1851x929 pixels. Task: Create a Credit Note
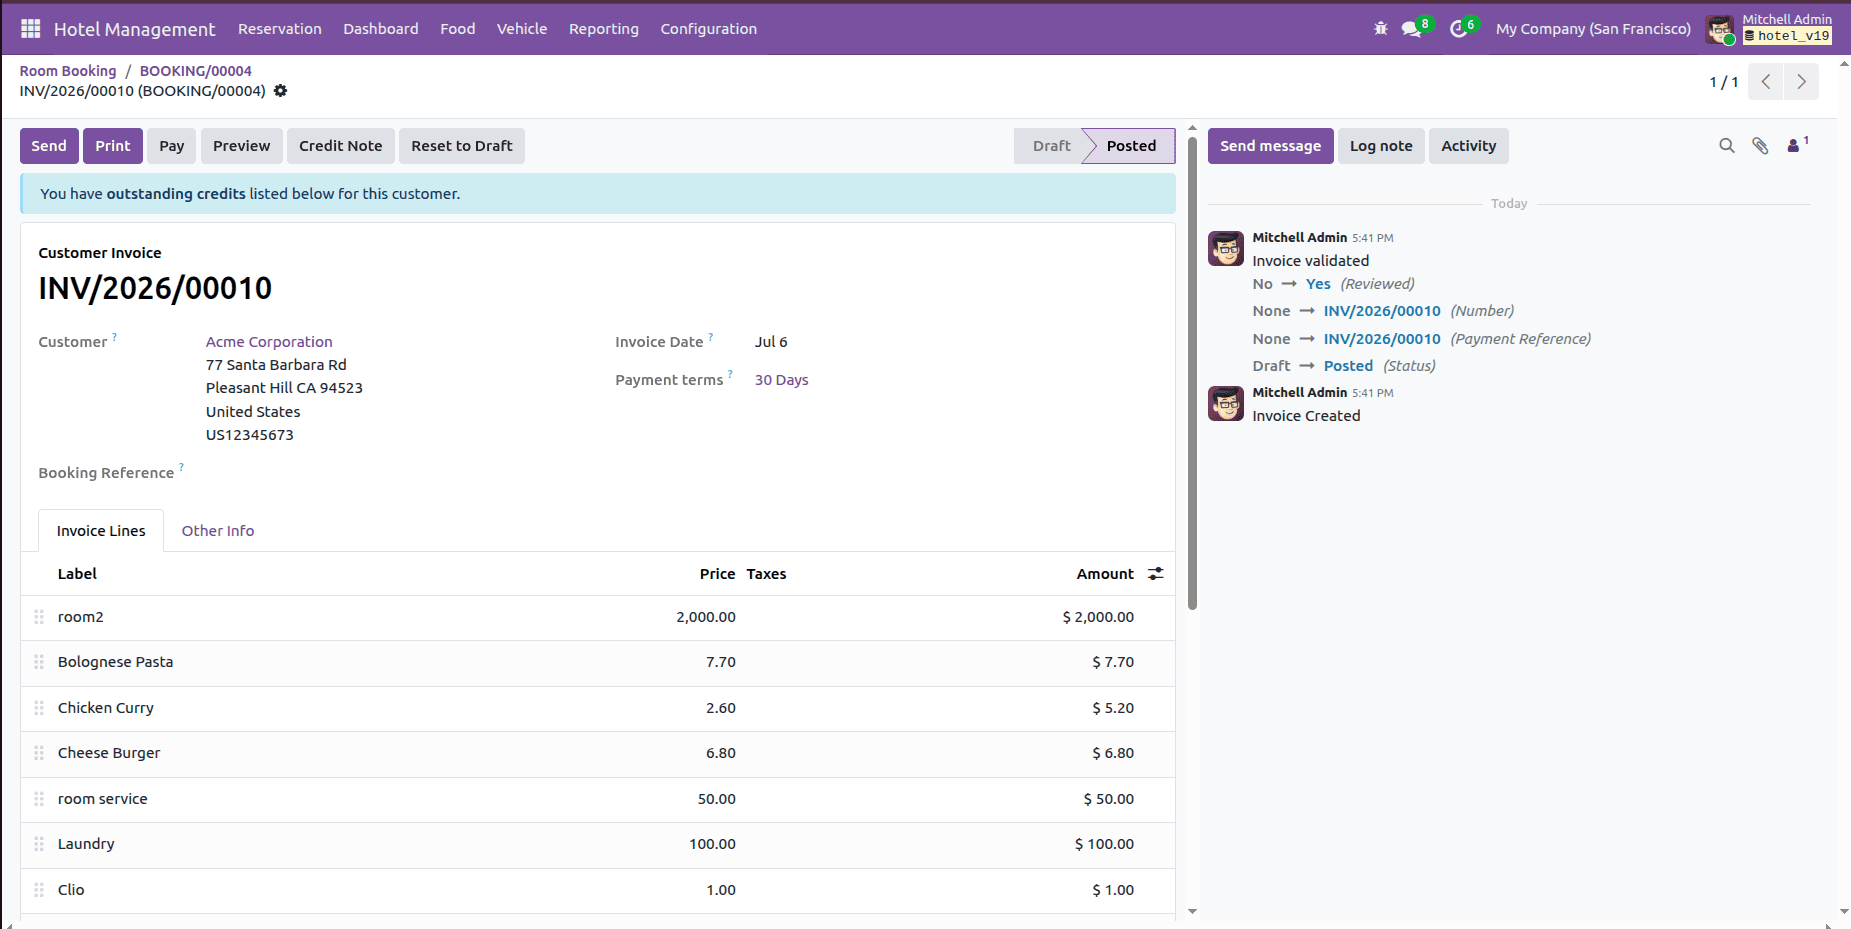click(341, 146)
